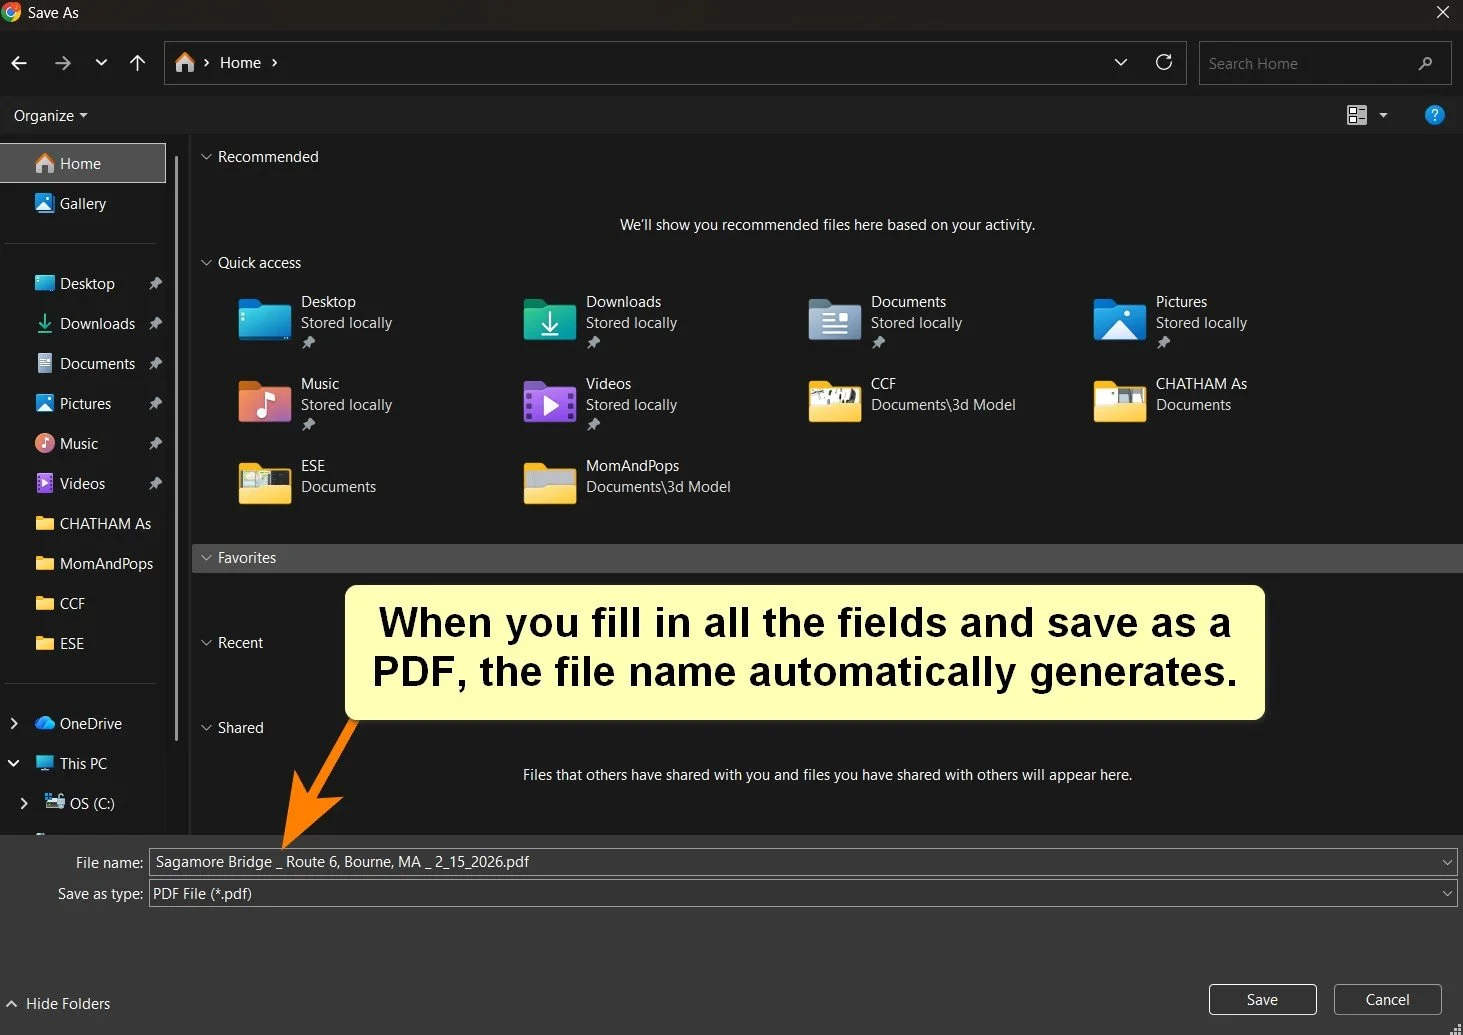
Task: Close the Save As dialog
Action: (1443, 12)
